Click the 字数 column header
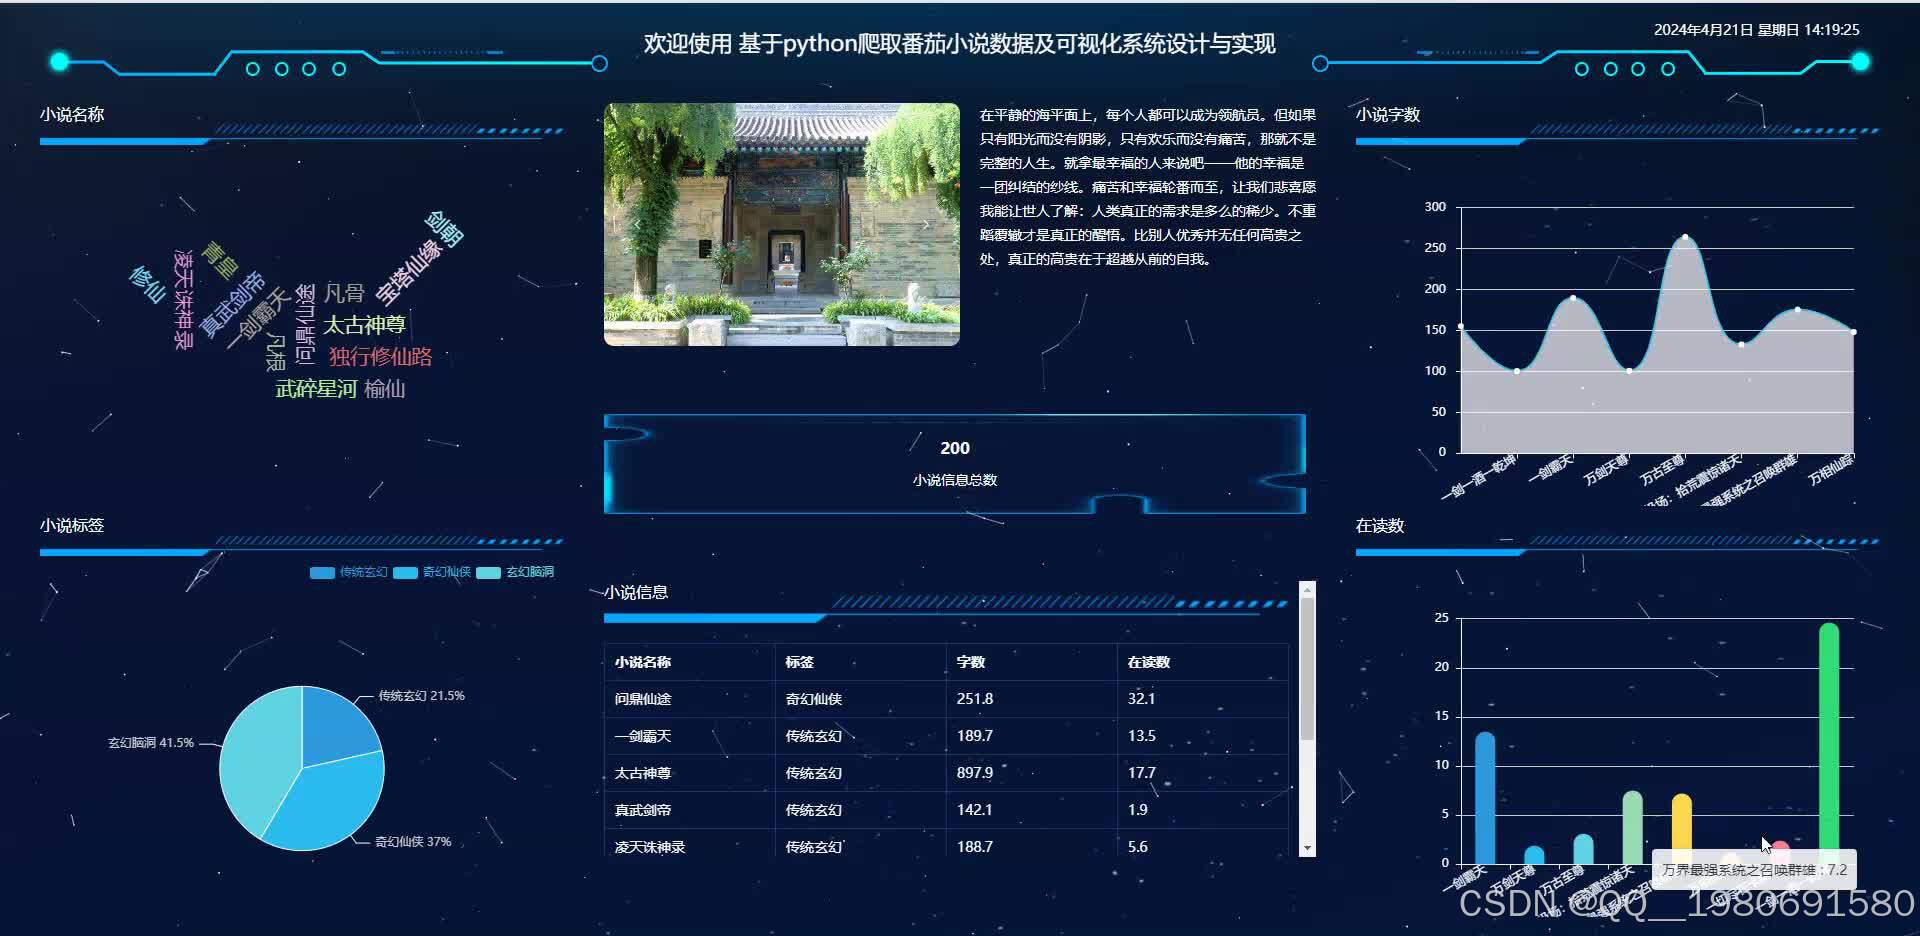The image size is (1920, 936). coord(971,661)
